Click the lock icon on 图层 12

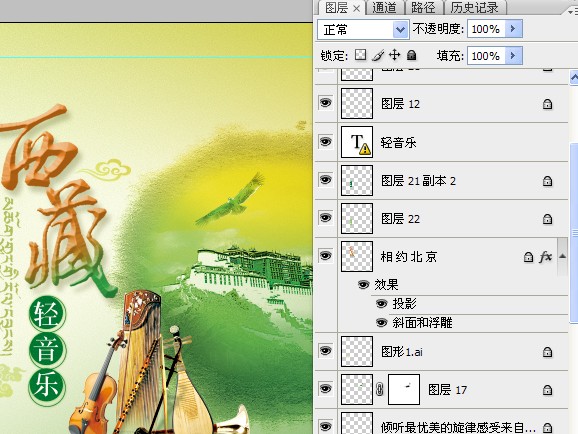coord(547,104)
